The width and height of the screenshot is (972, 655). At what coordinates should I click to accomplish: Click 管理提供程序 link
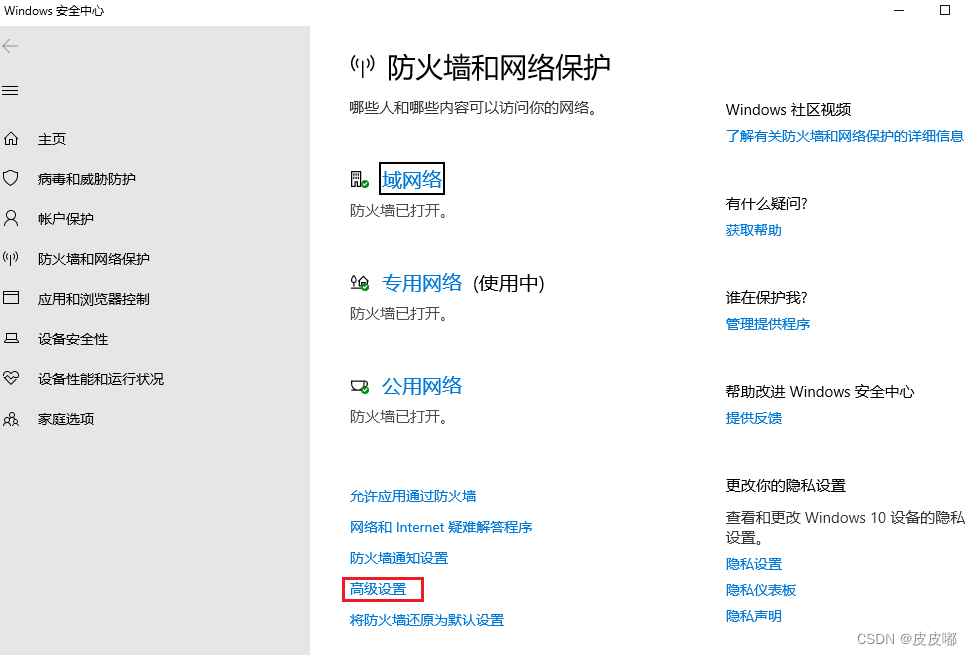click(x=767, y=324)
